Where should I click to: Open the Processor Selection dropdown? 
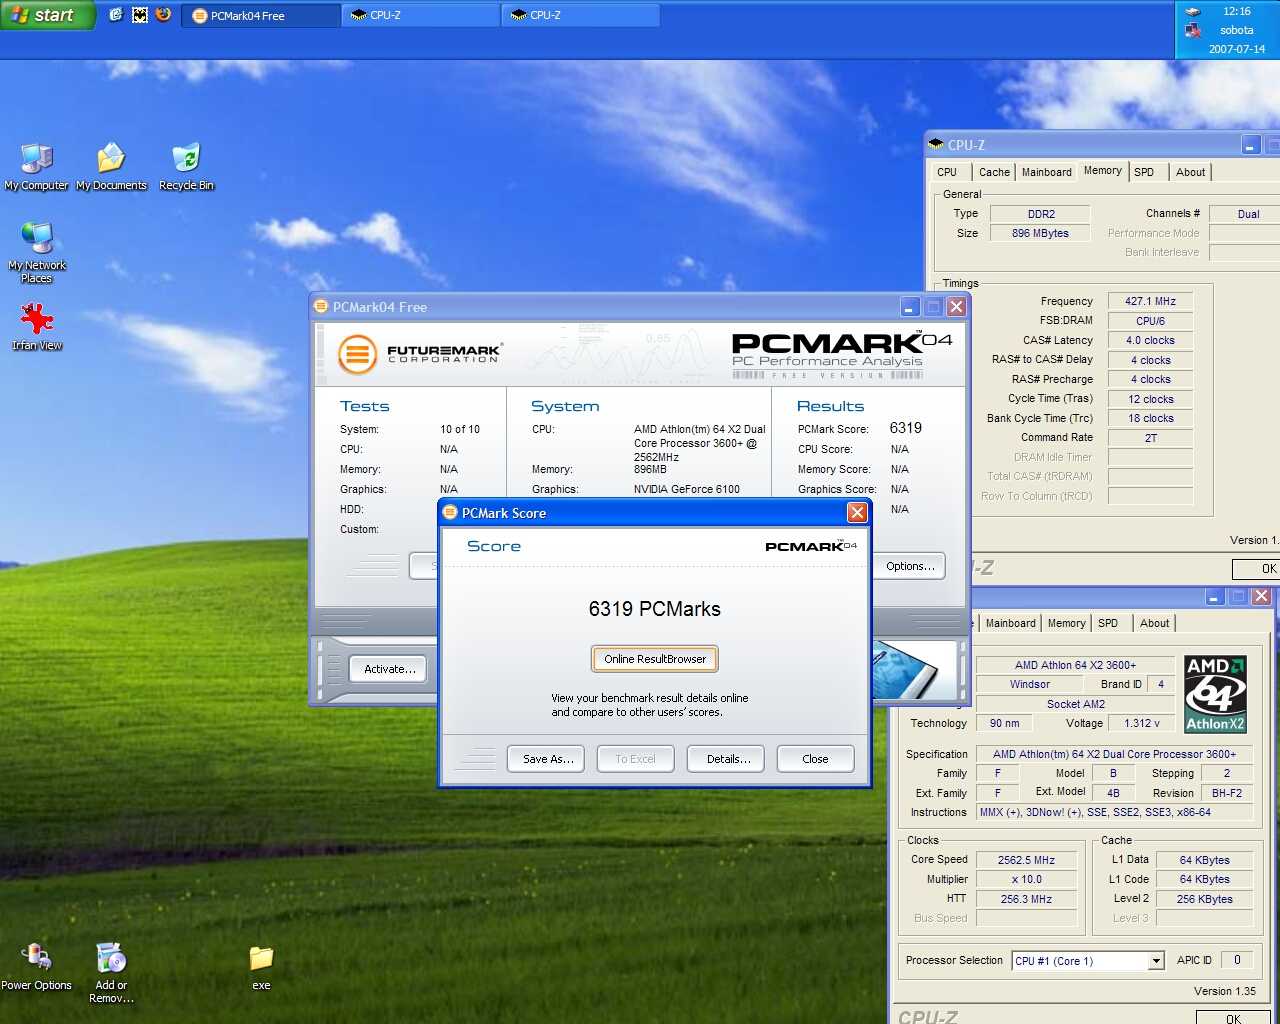tap(1156, 961)
